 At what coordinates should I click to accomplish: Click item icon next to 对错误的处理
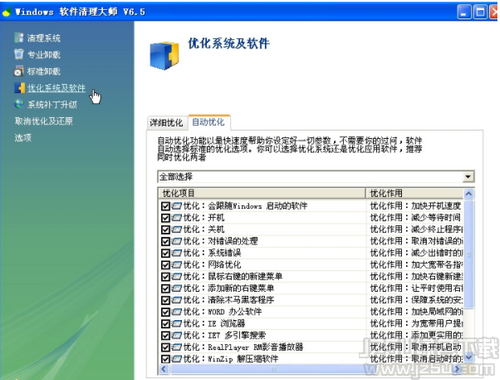click(177, 241)
